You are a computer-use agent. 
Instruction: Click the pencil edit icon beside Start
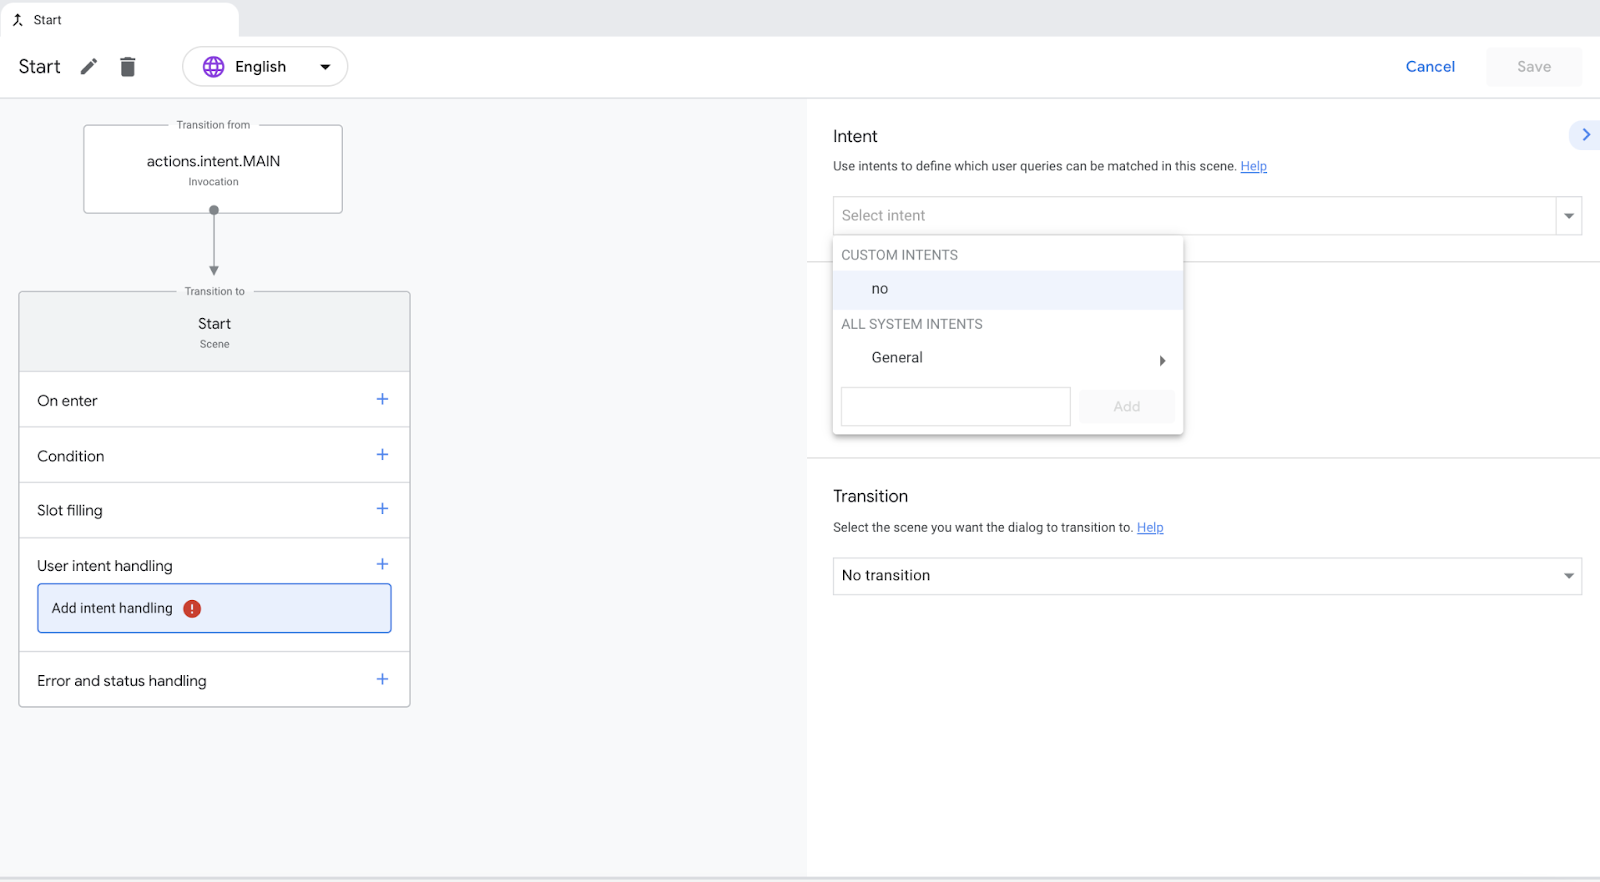coord(89,67)
